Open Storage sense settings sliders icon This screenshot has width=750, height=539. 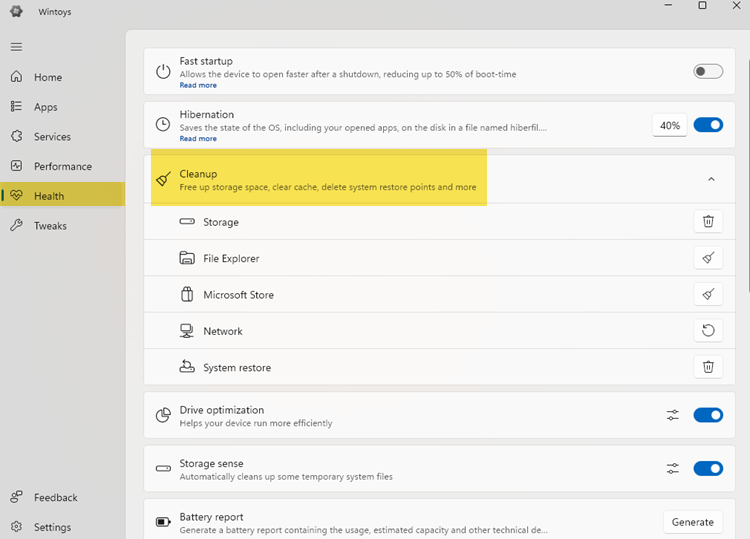[673, 468]
